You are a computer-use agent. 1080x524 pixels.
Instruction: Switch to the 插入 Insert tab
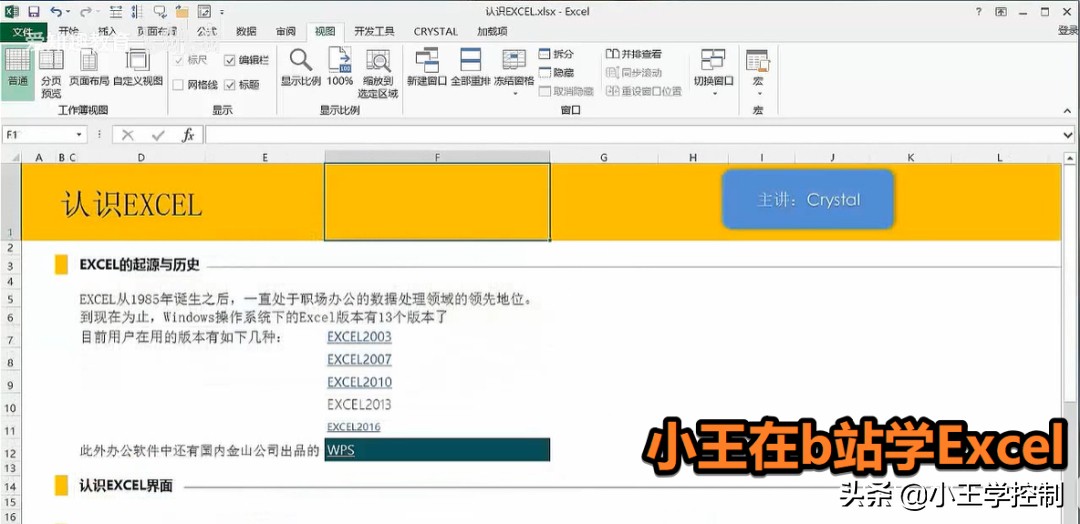click(107, 32)
